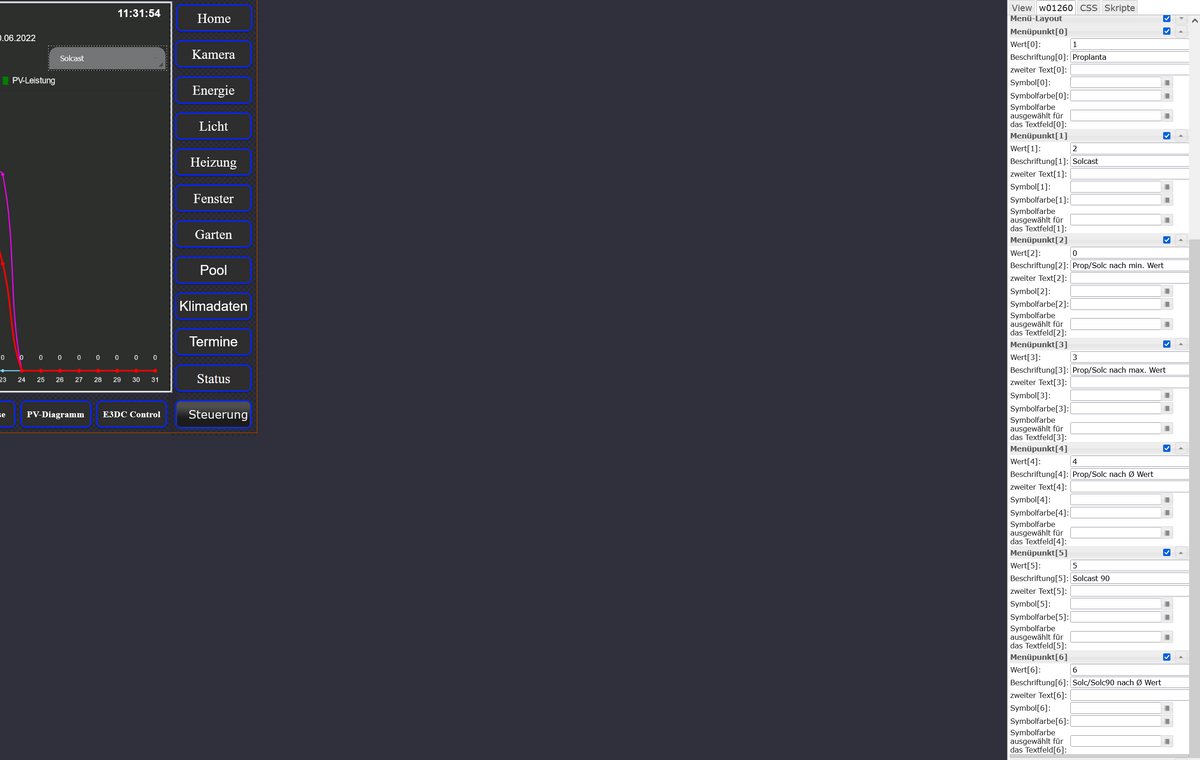Collapse the Menüpunkt[3] section
1200x760 pixels.
[1181, 344]
